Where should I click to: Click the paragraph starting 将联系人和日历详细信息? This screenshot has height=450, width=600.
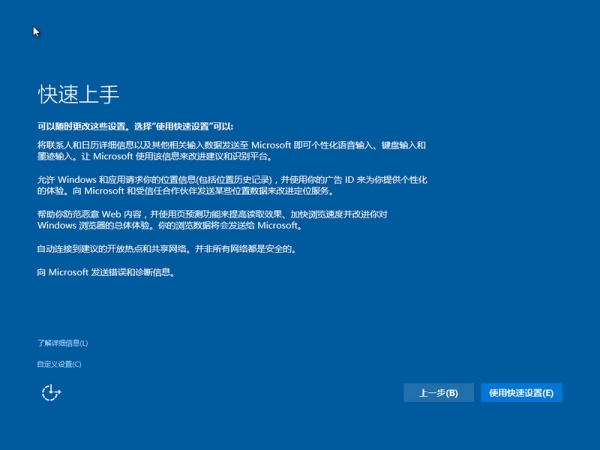(232, 150)
